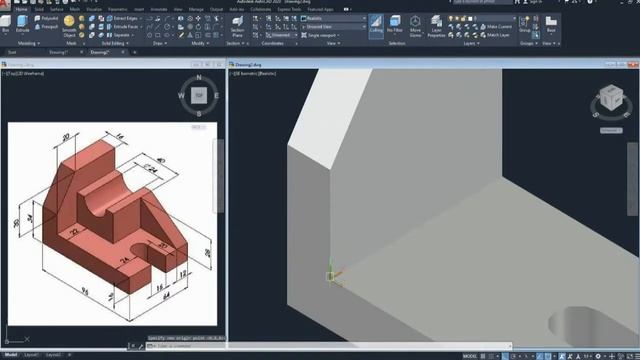Toggle grid display in status bar
The image size is (640, 360).
pos(483,356)
